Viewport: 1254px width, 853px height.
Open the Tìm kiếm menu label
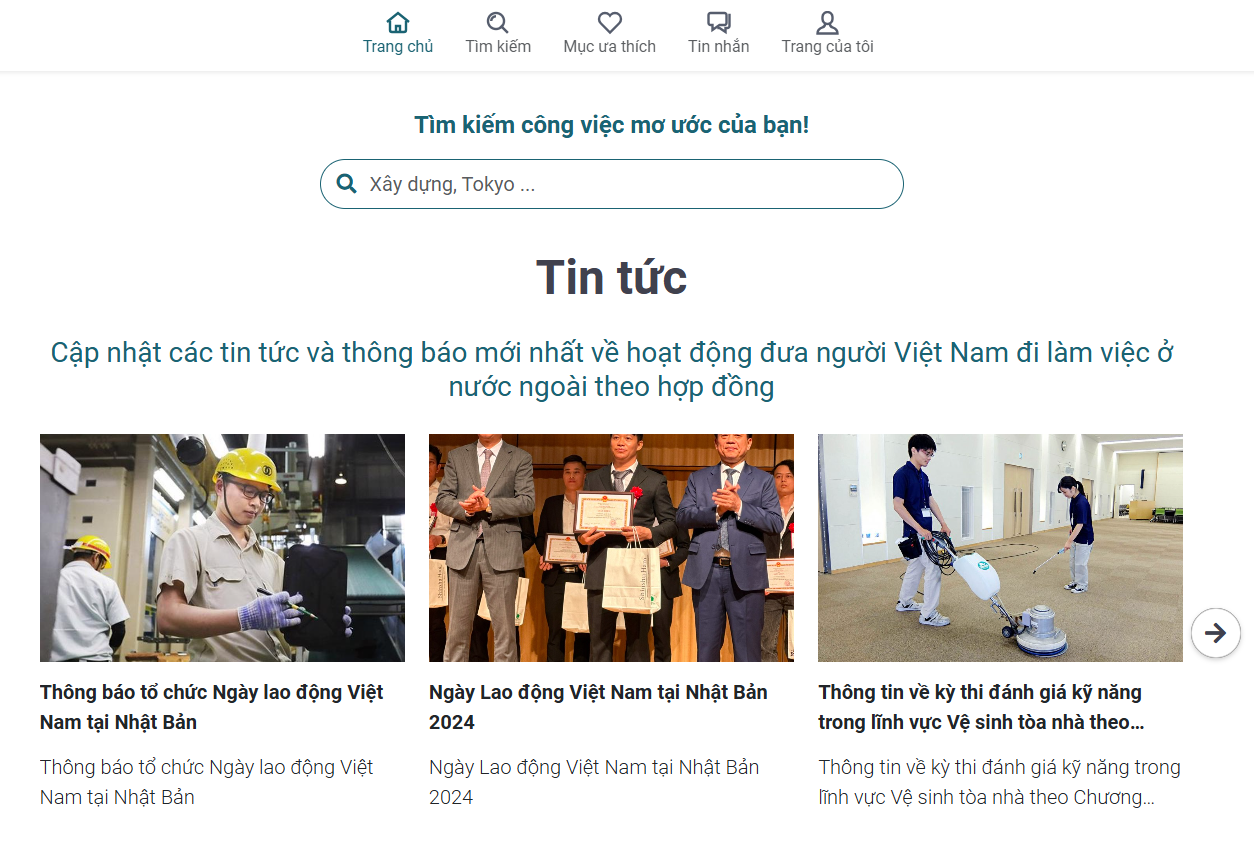click(498, 46)
